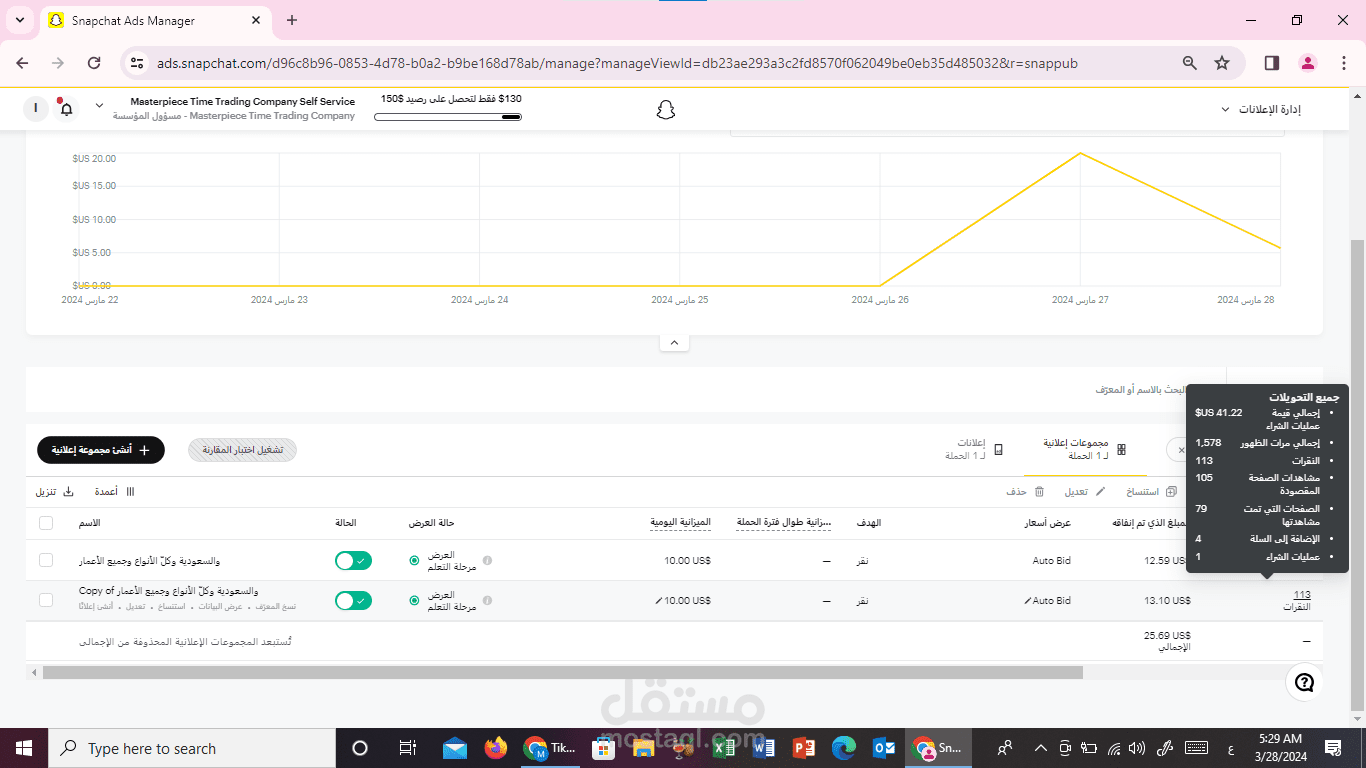Open Microsoft Edge from the taskbar
This screenshot has height=768, width=1366.
pos(844,748)
